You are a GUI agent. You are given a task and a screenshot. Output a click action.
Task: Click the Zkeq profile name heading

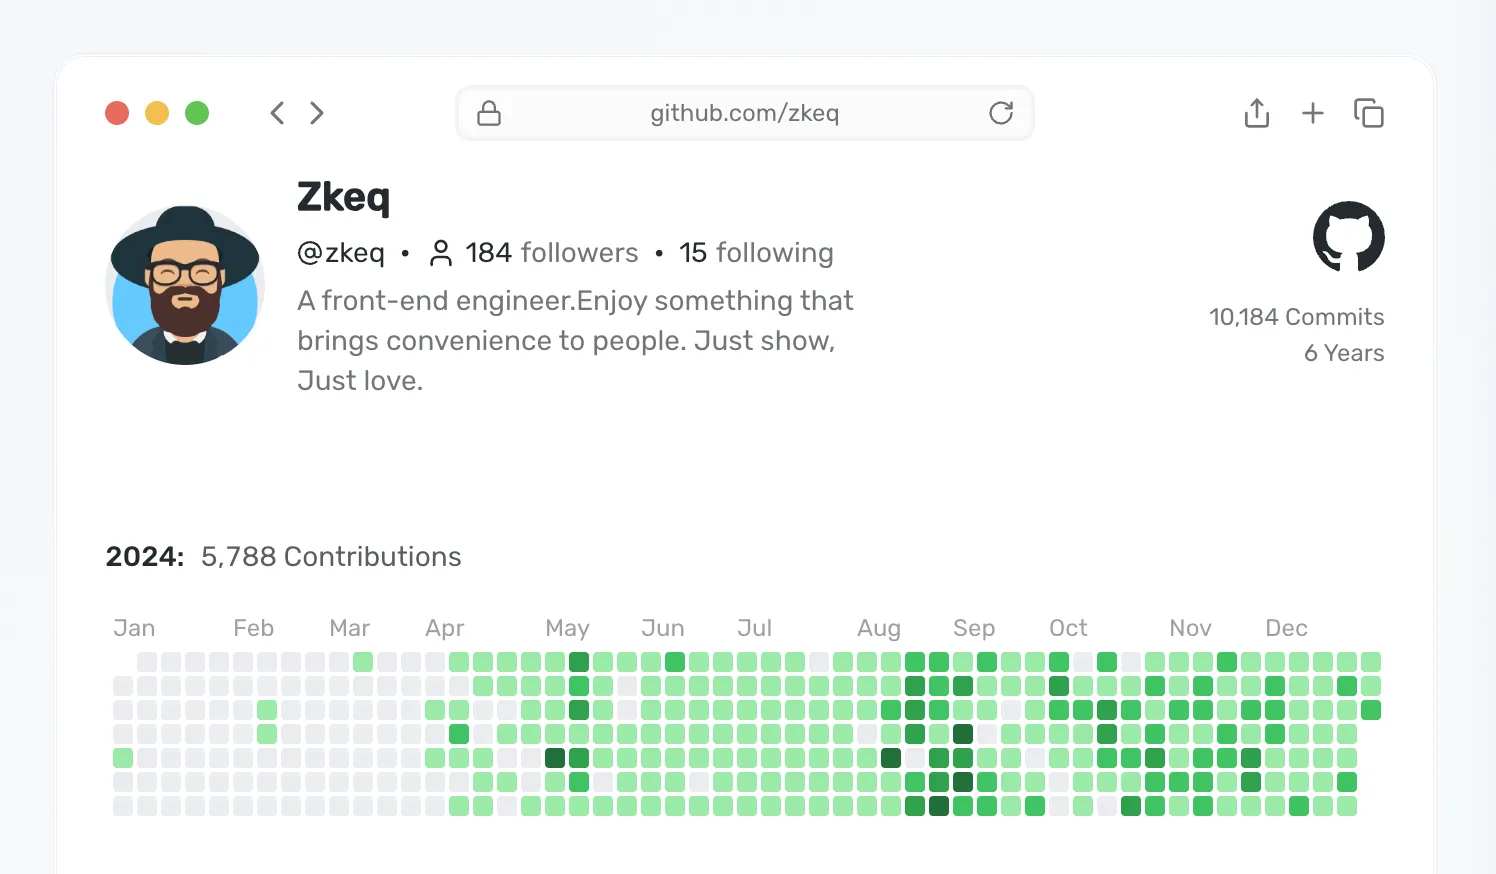coord(343,197)
